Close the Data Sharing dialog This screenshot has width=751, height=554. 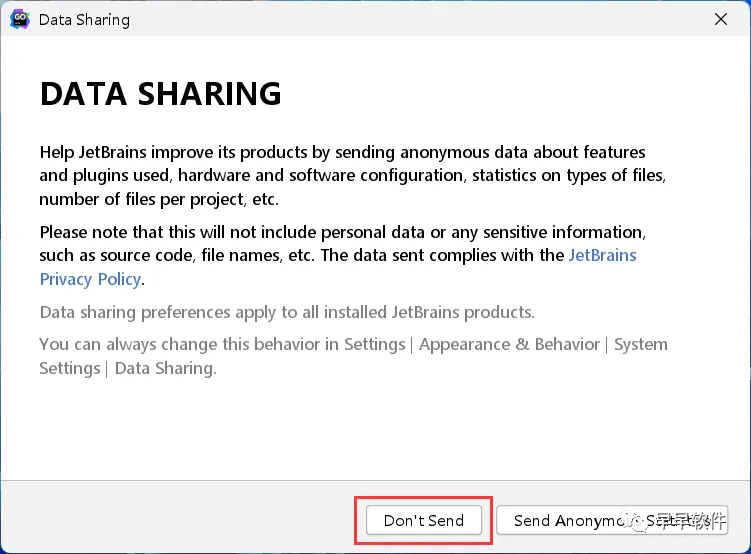pos(719,19)
